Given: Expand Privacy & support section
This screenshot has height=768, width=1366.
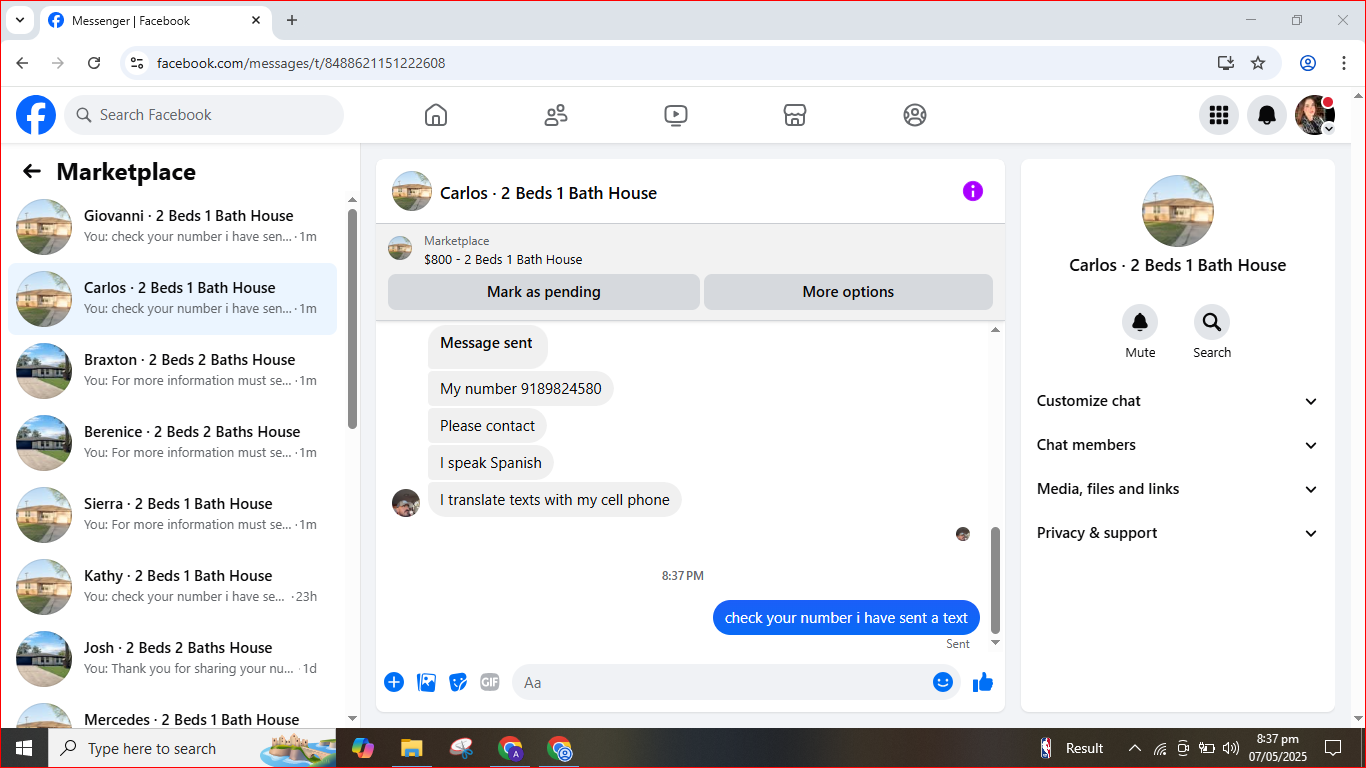Looking at the screenshot, I should click(x=1178, y=533).
